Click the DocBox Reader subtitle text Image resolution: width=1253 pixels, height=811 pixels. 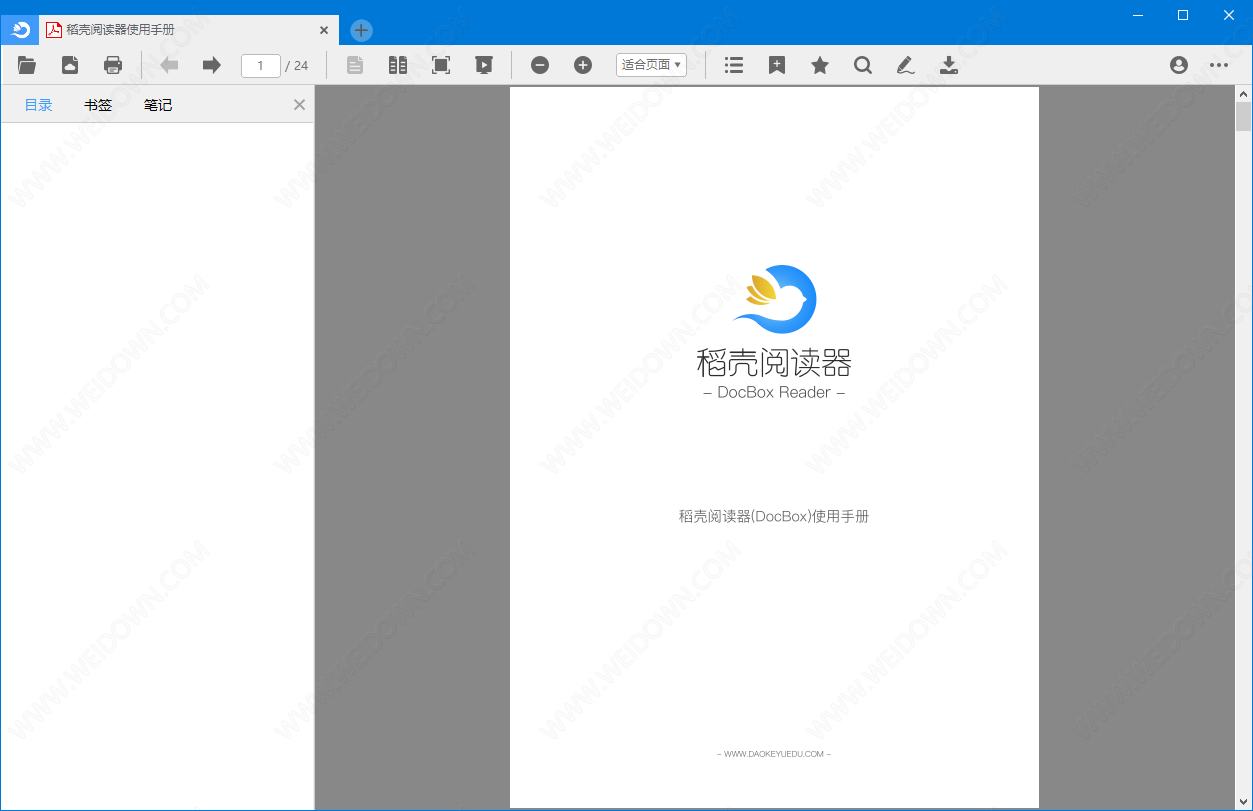(x=774, y=392)
